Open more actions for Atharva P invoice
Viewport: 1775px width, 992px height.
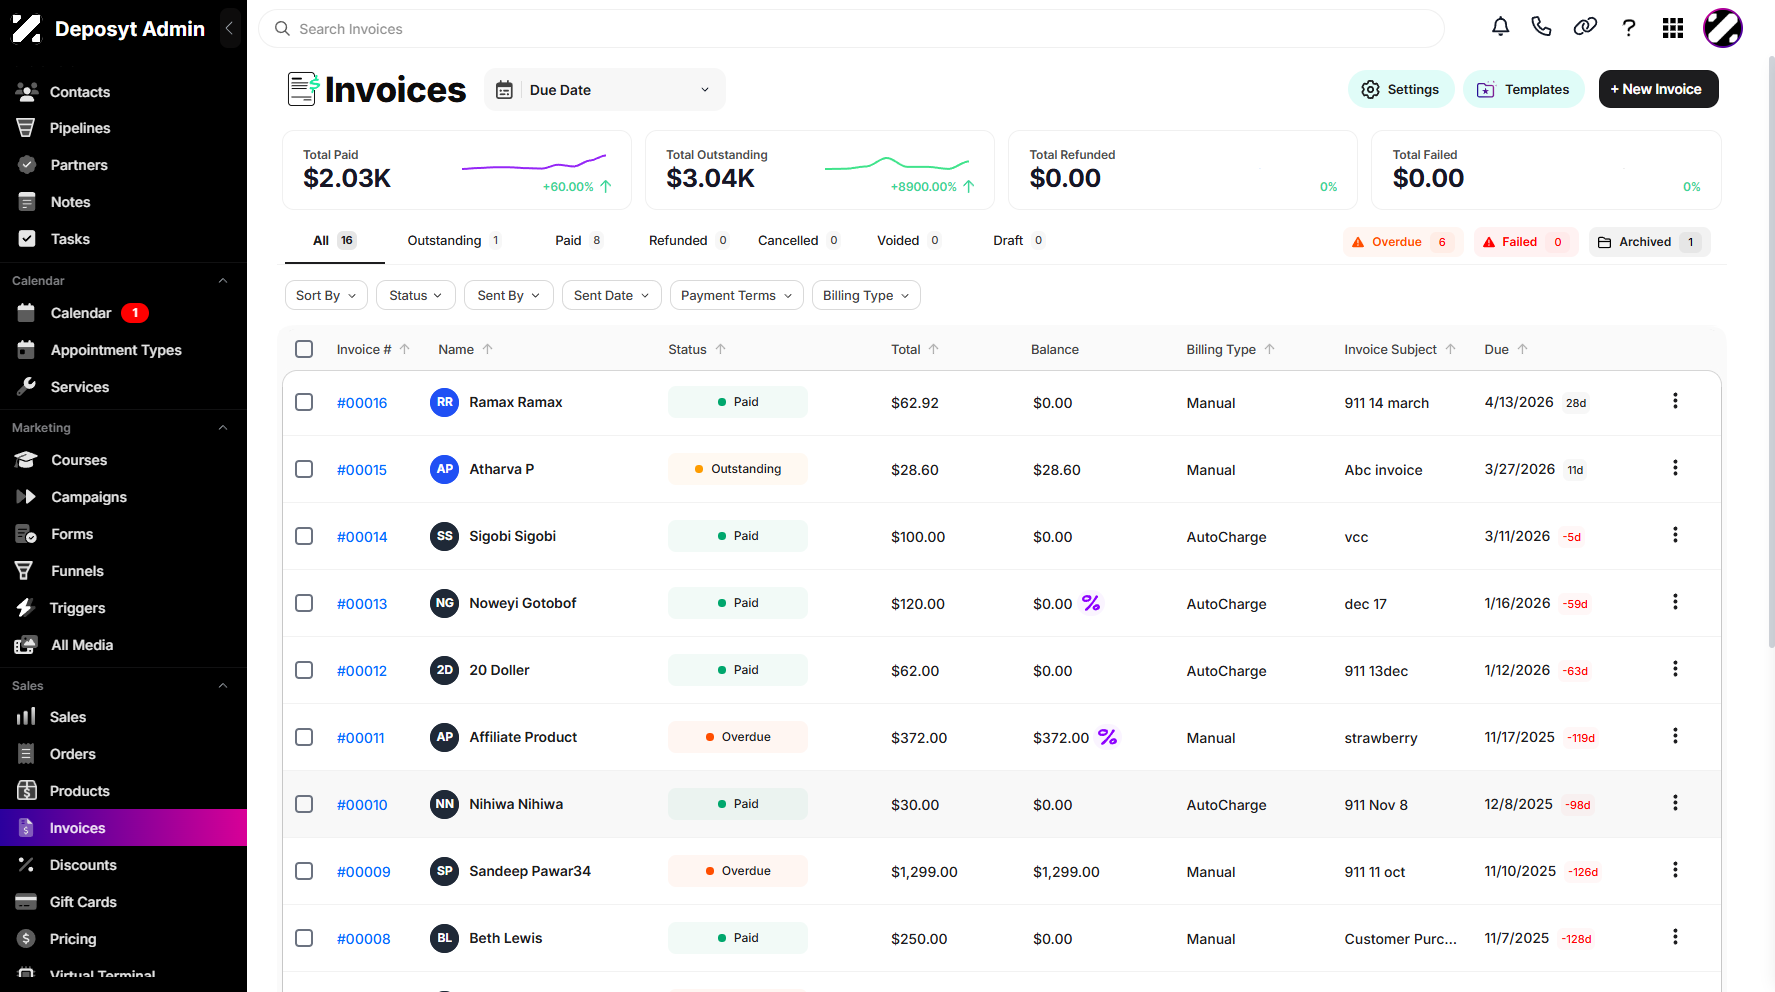(1675, 468)
